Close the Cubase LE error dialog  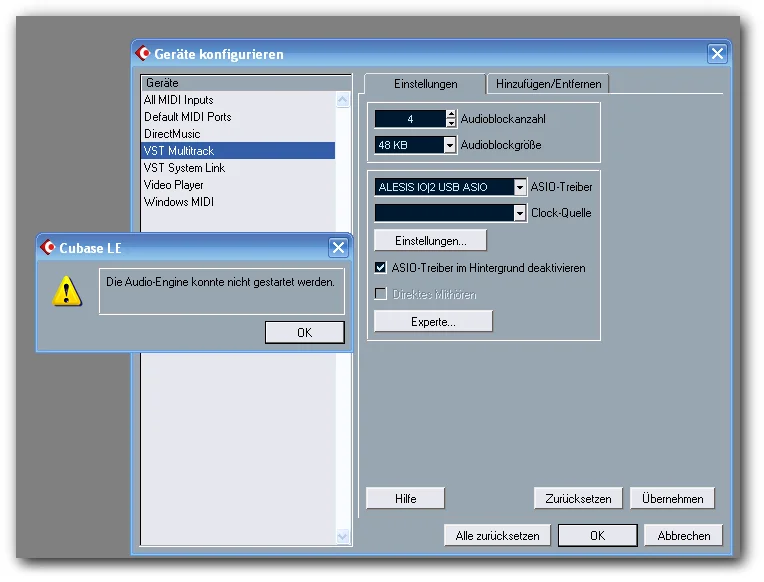pos(339,248)
